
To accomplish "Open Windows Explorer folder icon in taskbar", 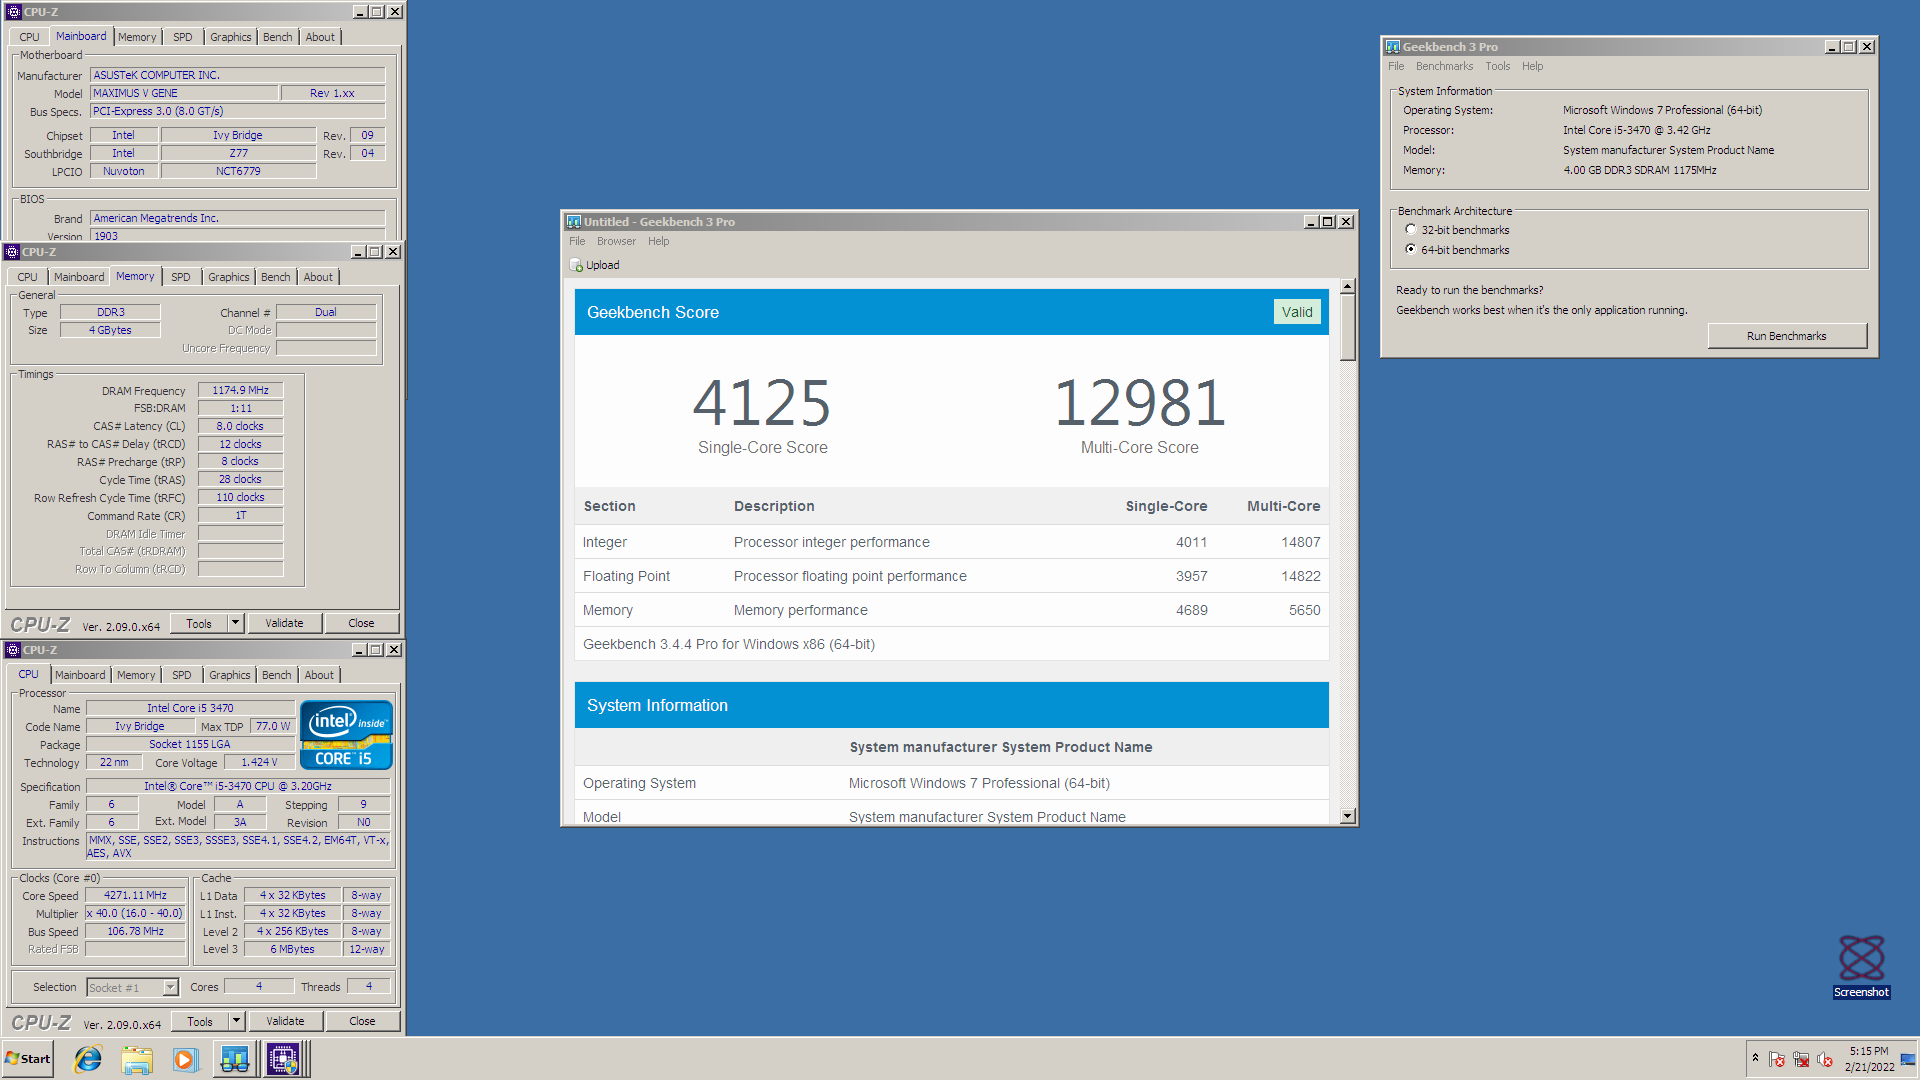I will [x=137, y=1059].
